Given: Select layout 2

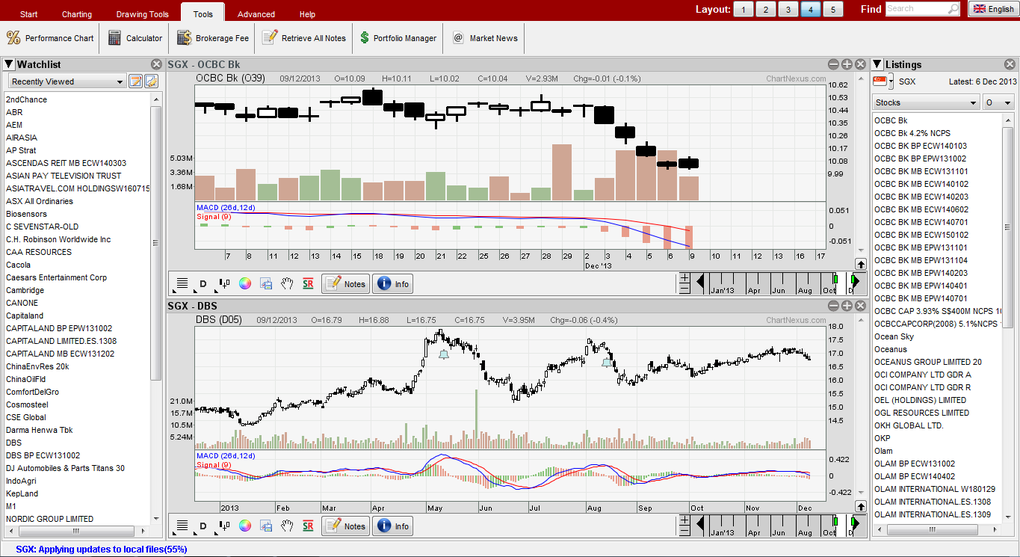Looking at the screenshot, I should (x=766, y=9).
